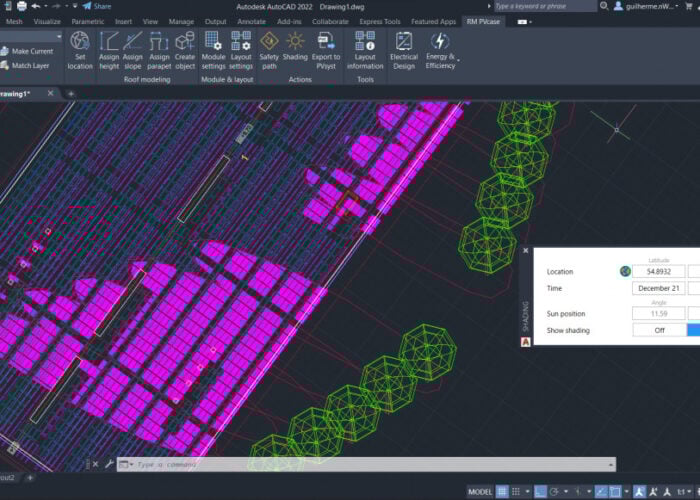This screenshot has height=500, width=700.
Task: Expand the command line history arrow
Action: (x=613, y=464)
